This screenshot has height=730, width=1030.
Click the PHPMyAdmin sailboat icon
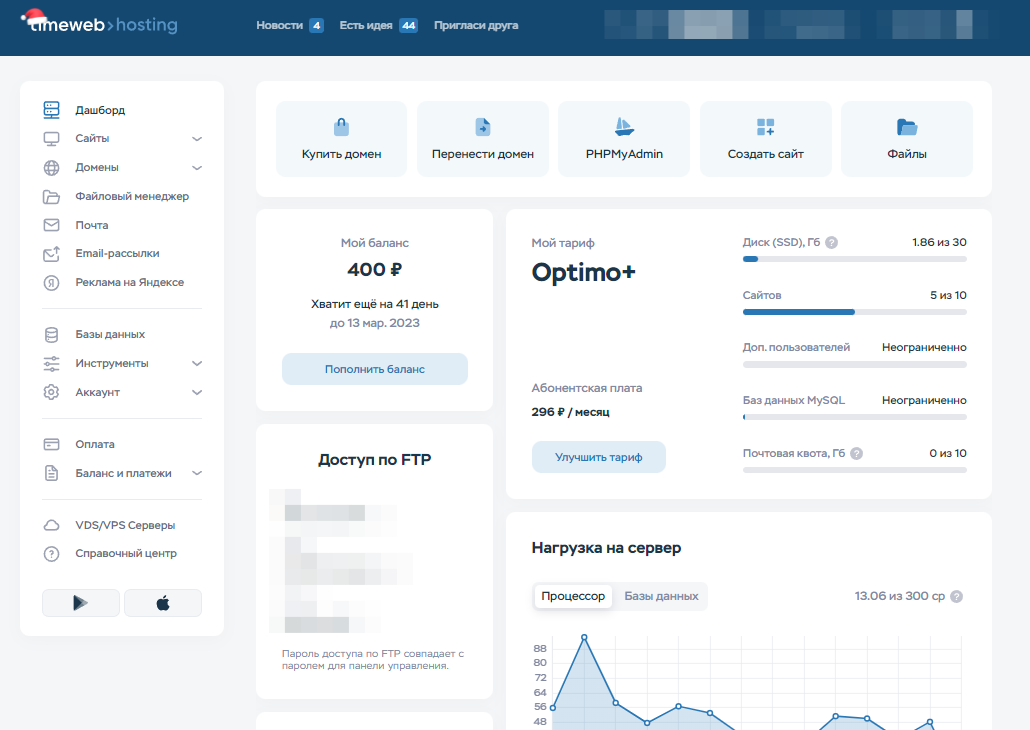(624, 127)
